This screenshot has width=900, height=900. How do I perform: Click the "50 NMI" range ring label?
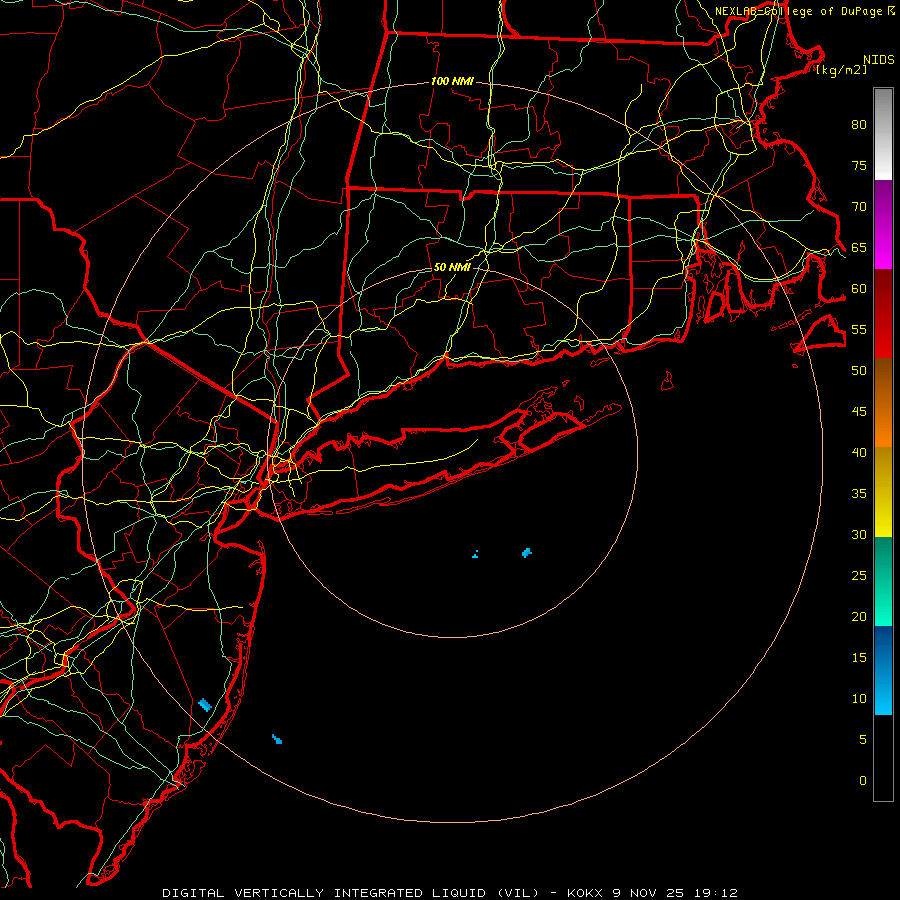pos(452,267)
